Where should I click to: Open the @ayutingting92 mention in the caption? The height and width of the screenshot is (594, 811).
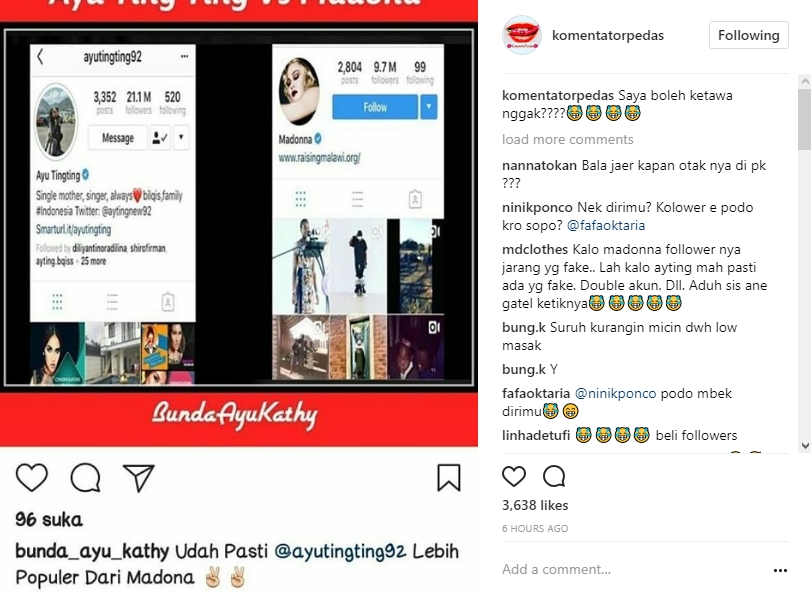(x=340, y=551)
